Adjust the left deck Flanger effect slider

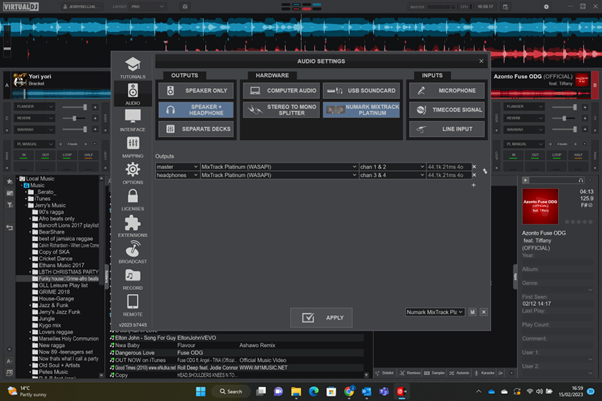click(74, 107)
